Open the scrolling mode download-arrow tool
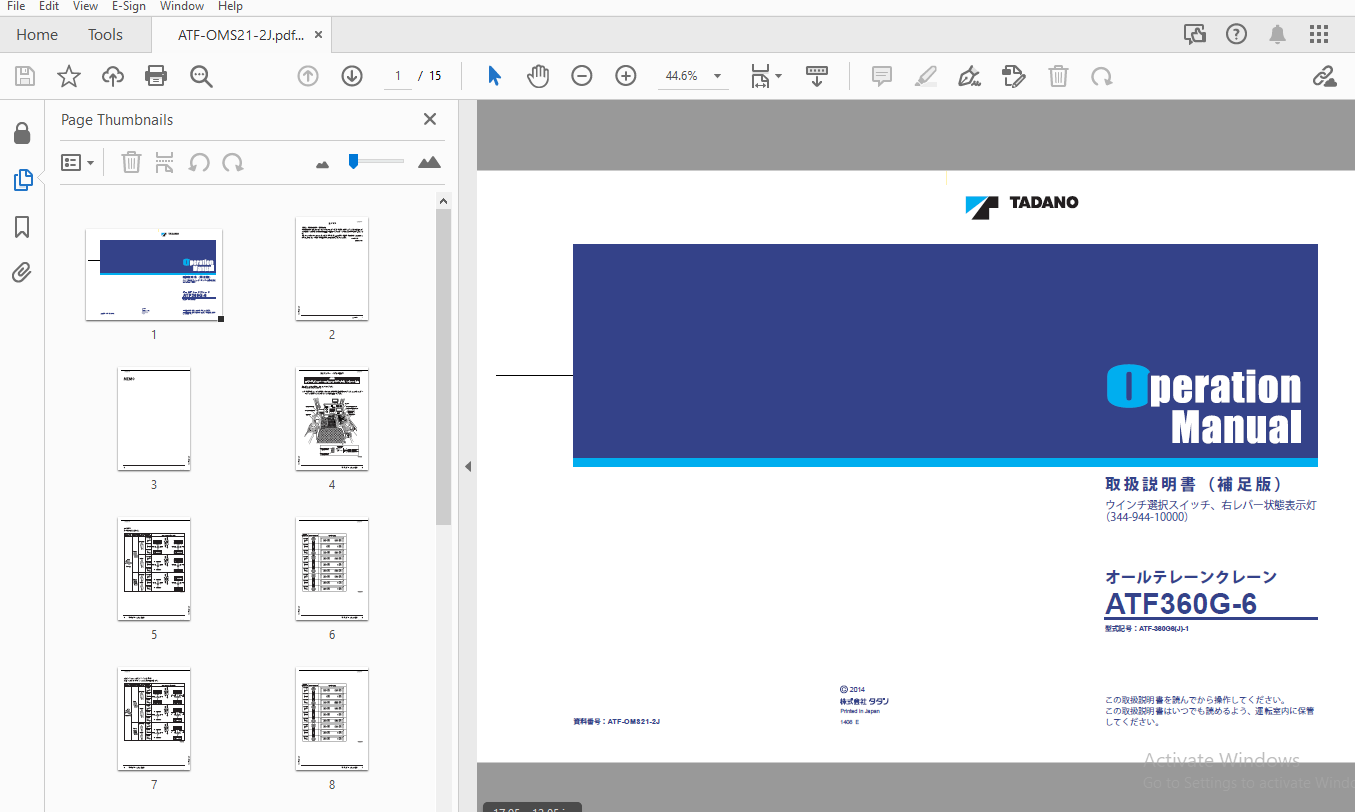Viewport: 1355px width, 812px height. pos(817,76)
